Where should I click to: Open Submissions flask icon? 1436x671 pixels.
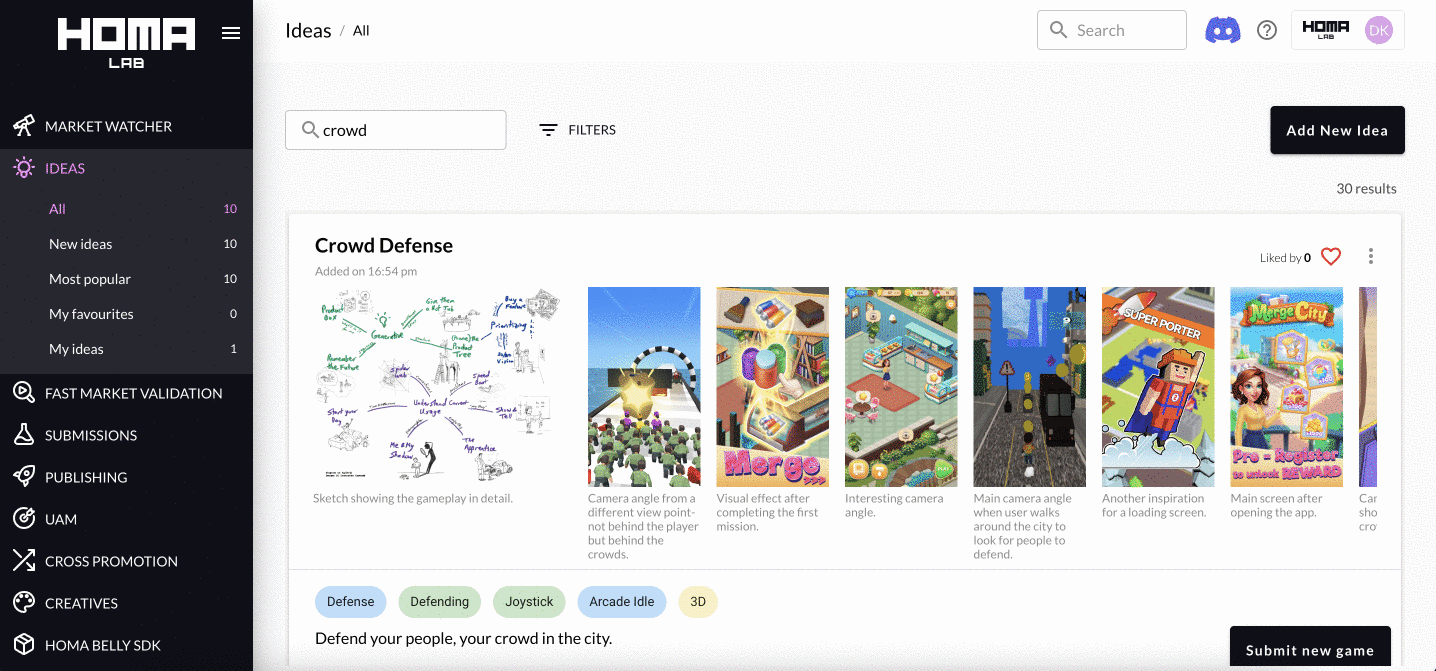click(24, 435)
